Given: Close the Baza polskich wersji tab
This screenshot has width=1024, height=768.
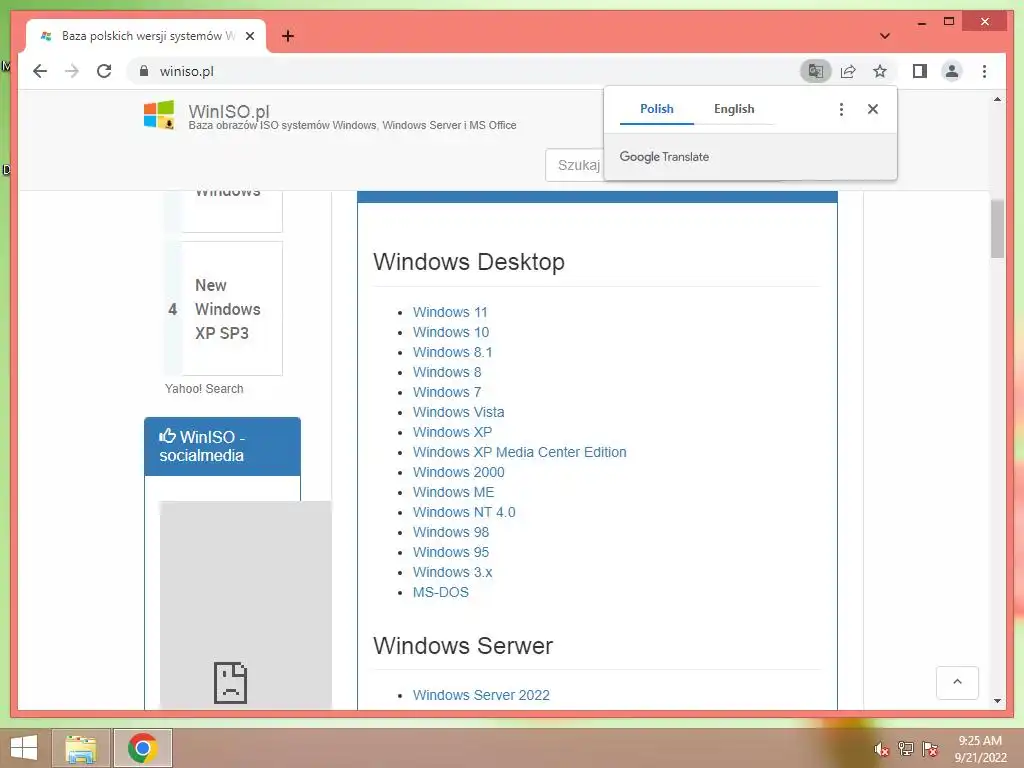Looking at the screenshot, I should [249, 36].
